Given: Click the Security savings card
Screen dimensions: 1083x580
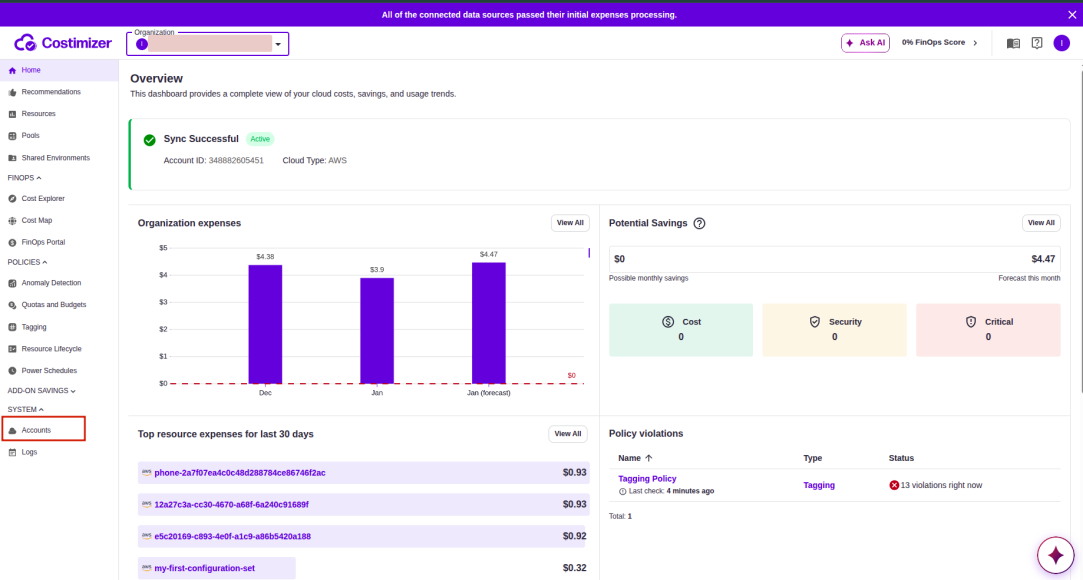Looking at the screenshot, I should (x=834, y=330).
